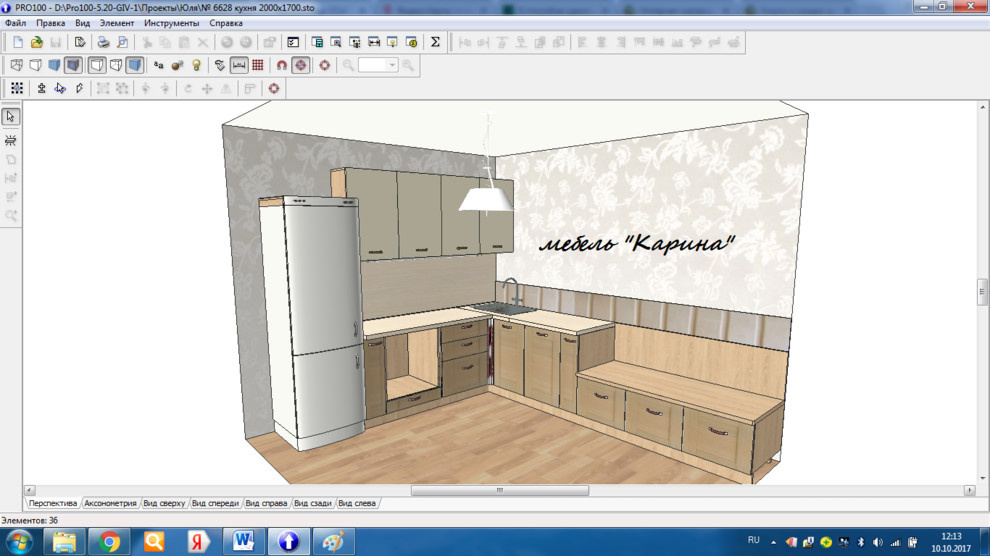
Task: Select the Вид слева view tab
Action: [x=357, y=503]
